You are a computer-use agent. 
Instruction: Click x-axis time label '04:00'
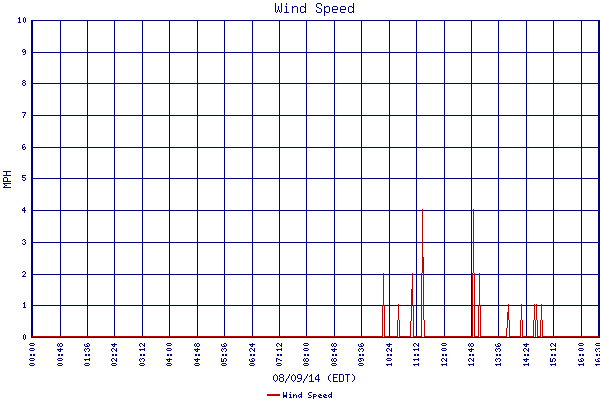170,354
